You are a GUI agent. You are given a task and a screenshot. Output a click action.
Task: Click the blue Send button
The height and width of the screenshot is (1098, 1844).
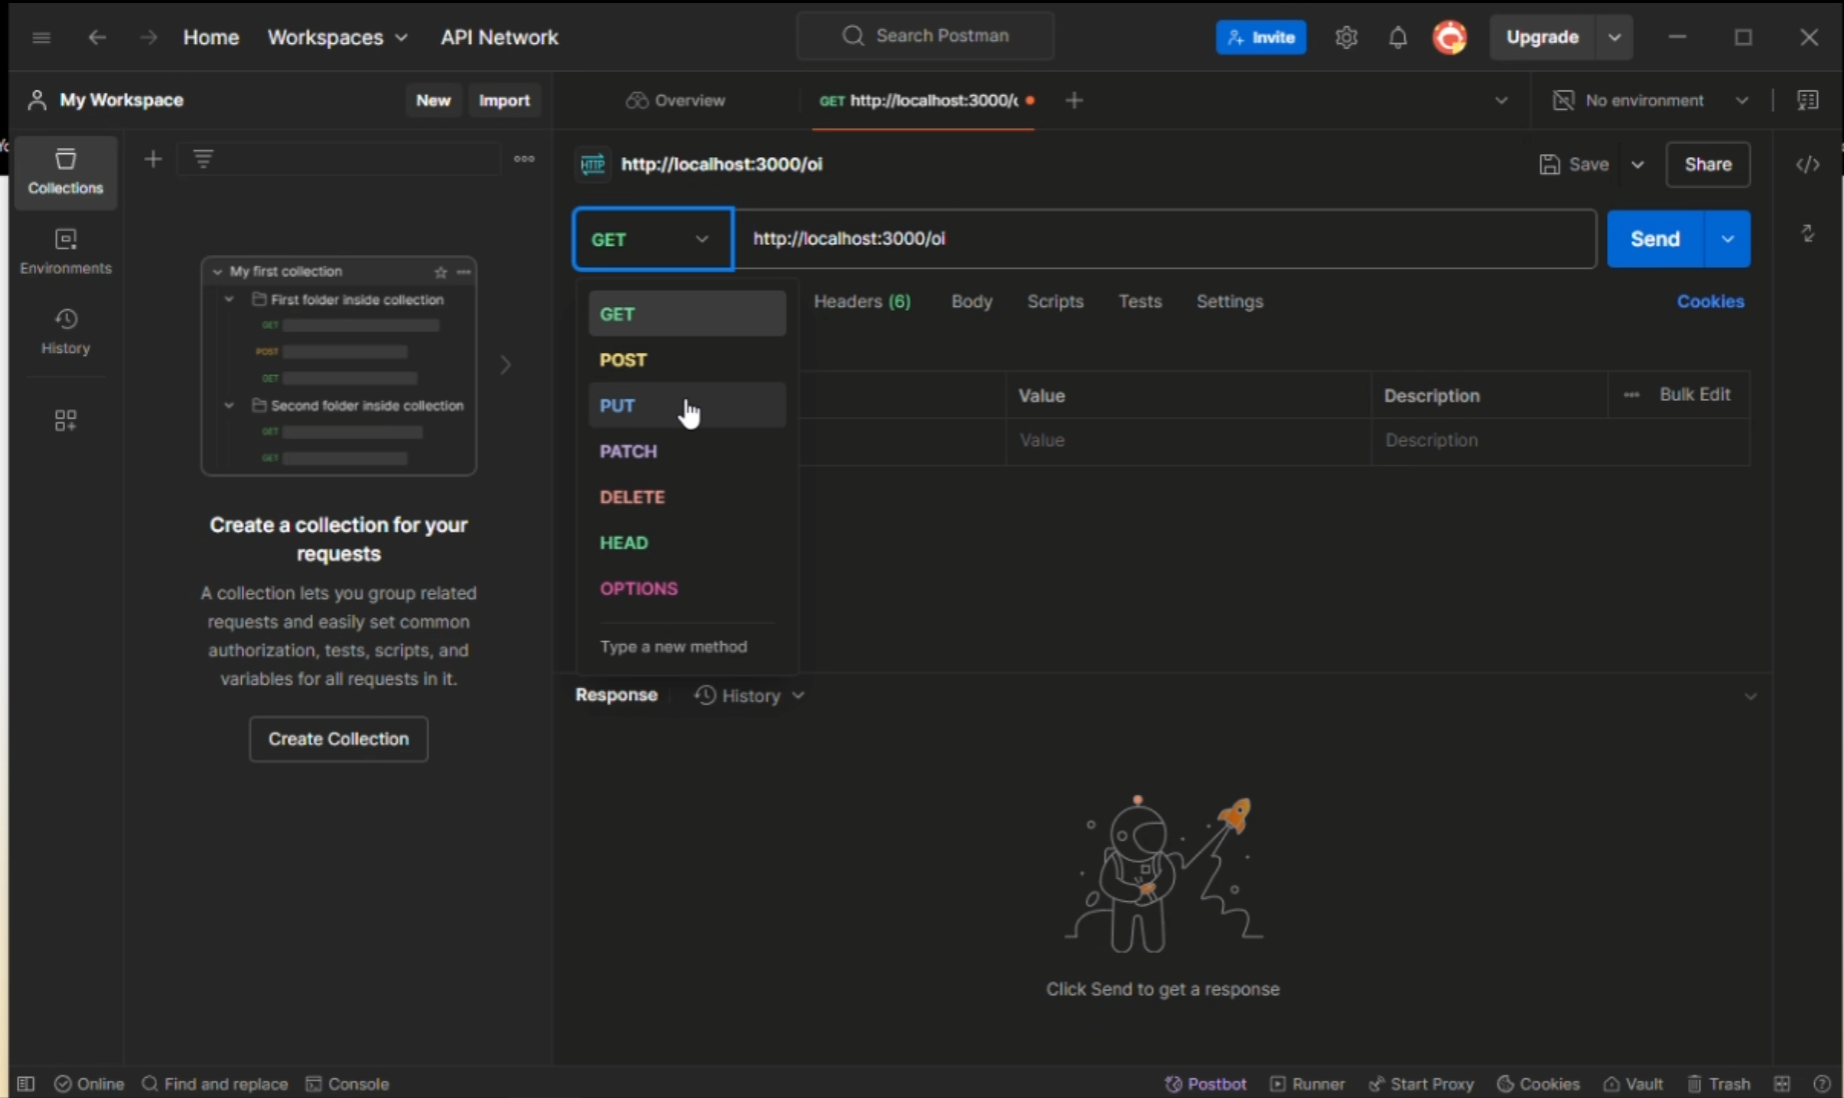tap(1654, 239)
